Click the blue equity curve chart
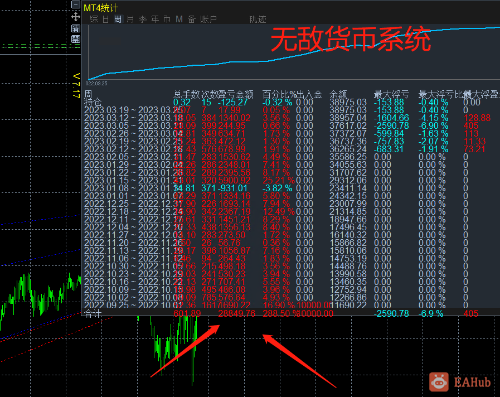 pos(293,53)
